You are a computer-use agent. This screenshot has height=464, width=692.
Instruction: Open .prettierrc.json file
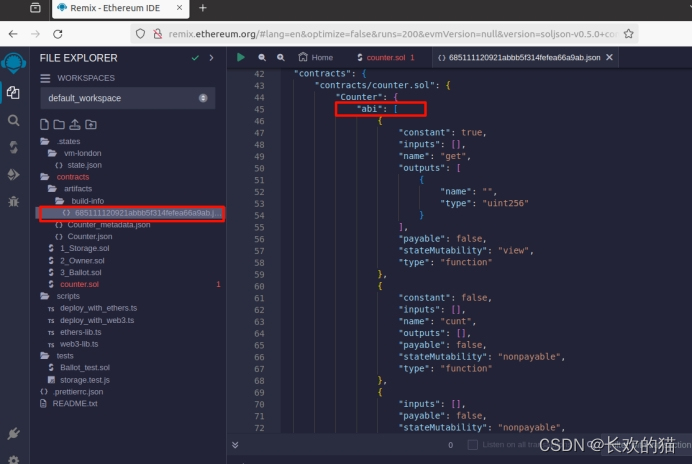point(72,392)
